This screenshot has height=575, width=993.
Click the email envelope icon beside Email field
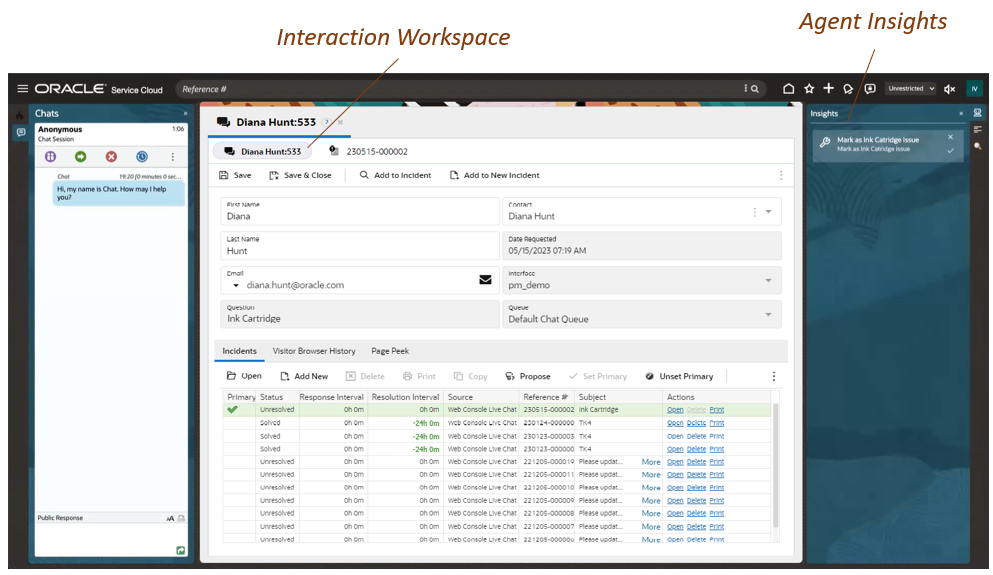pyautogui.click(x=485, y=280)
